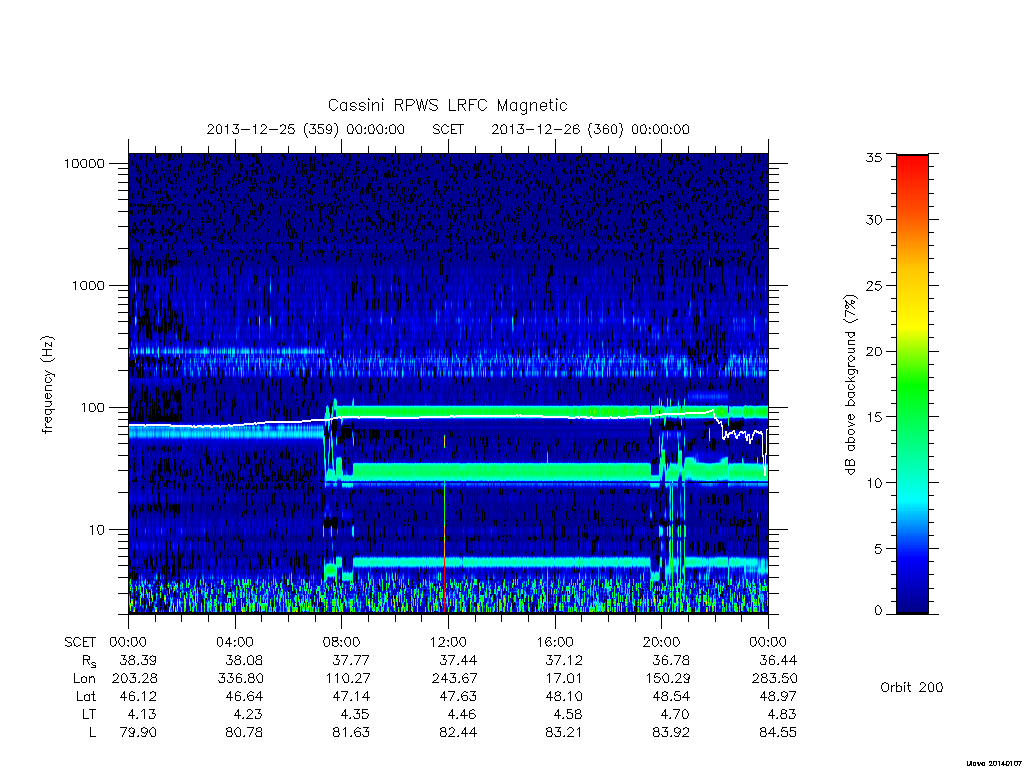Click the green middle of the color bar

pyautogui.click(x=912, y=384)
